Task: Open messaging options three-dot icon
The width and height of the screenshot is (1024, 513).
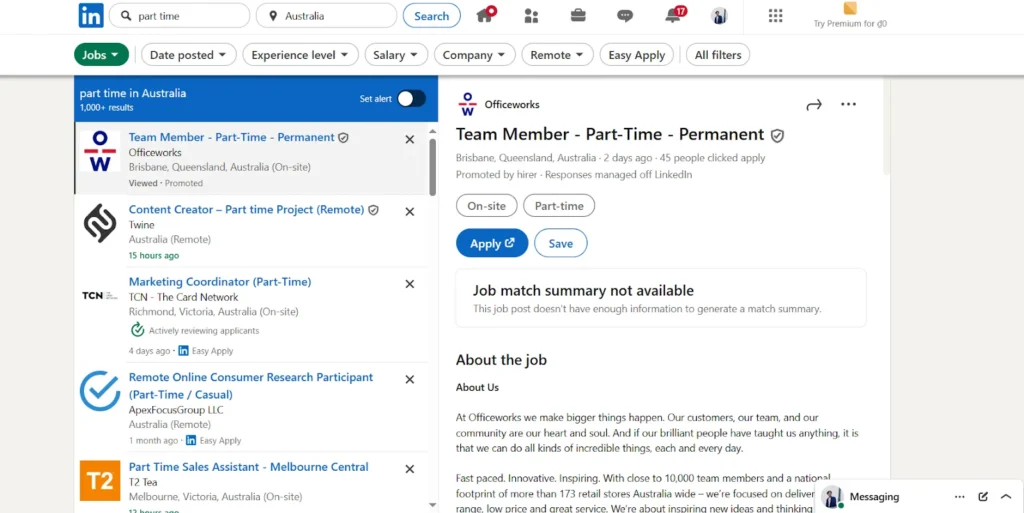Action: pos(959,497)
